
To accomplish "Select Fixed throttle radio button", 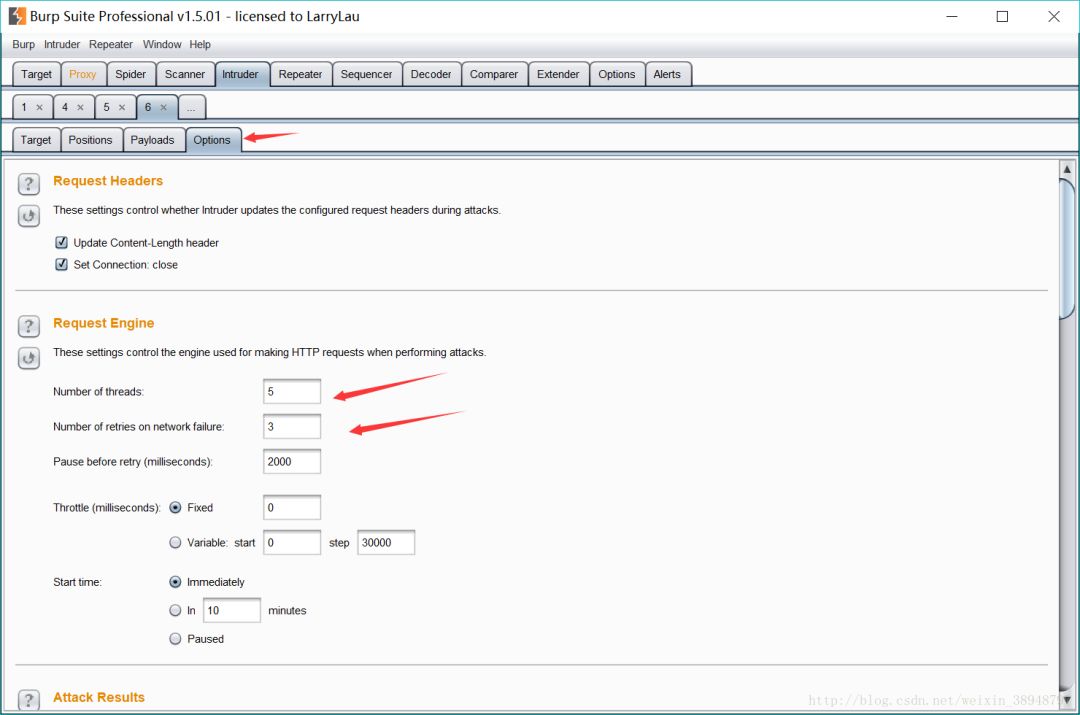I will pyautogui.click(x=175, y=508).
